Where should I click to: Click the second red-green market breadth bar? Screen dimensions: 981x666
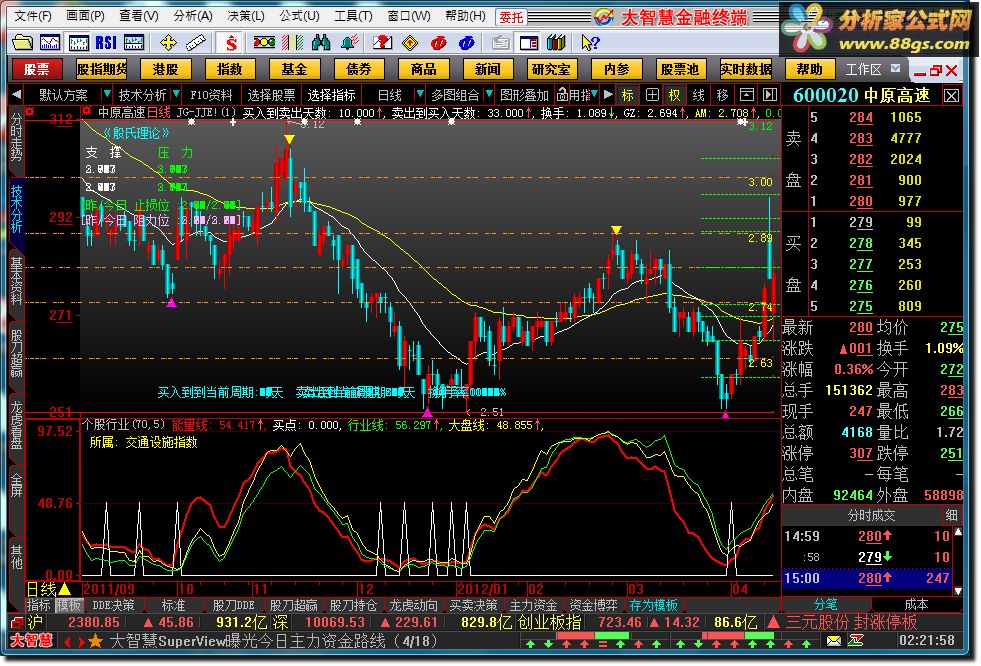(738, 635)
